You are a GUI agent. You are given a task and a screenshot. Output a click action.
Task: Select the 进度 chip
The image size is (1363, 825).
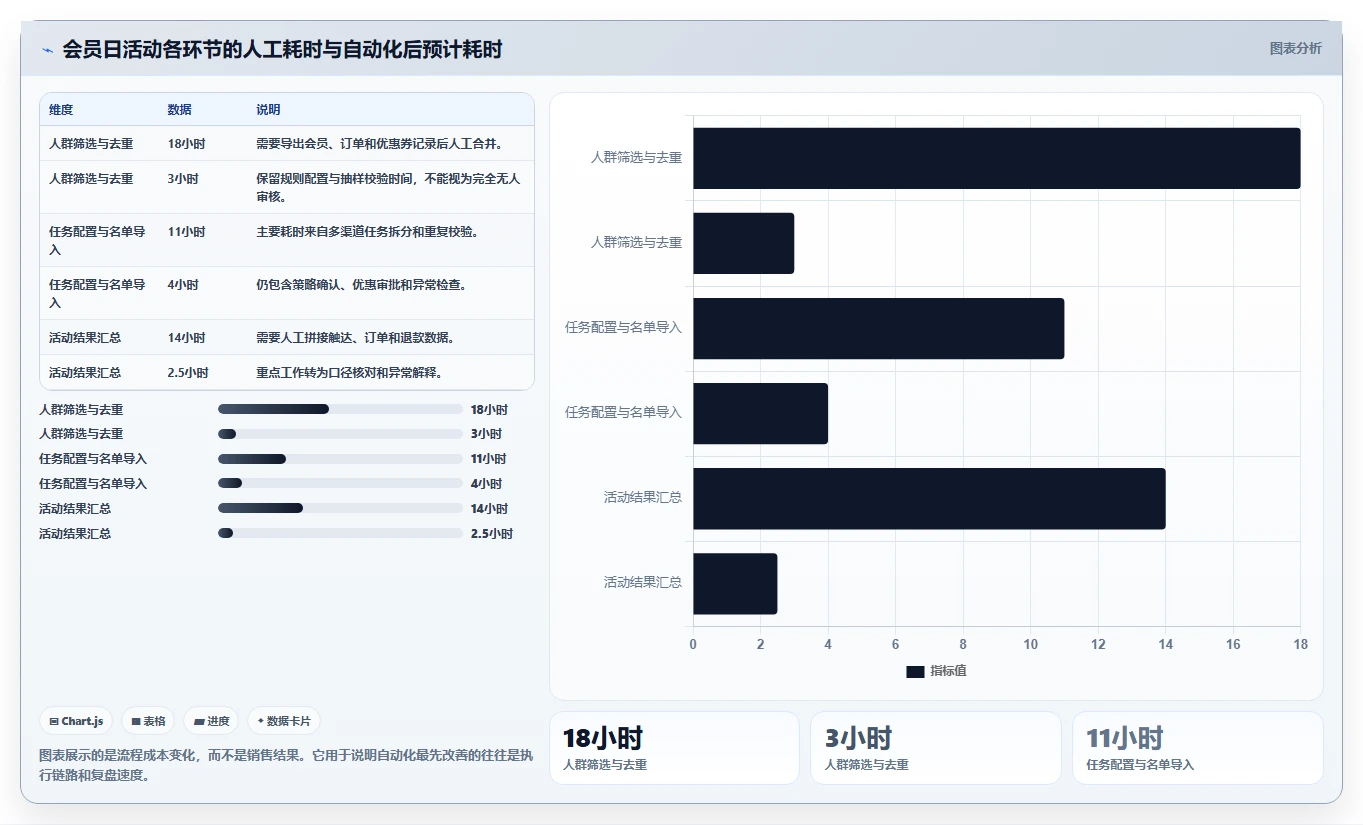[211, 721]
